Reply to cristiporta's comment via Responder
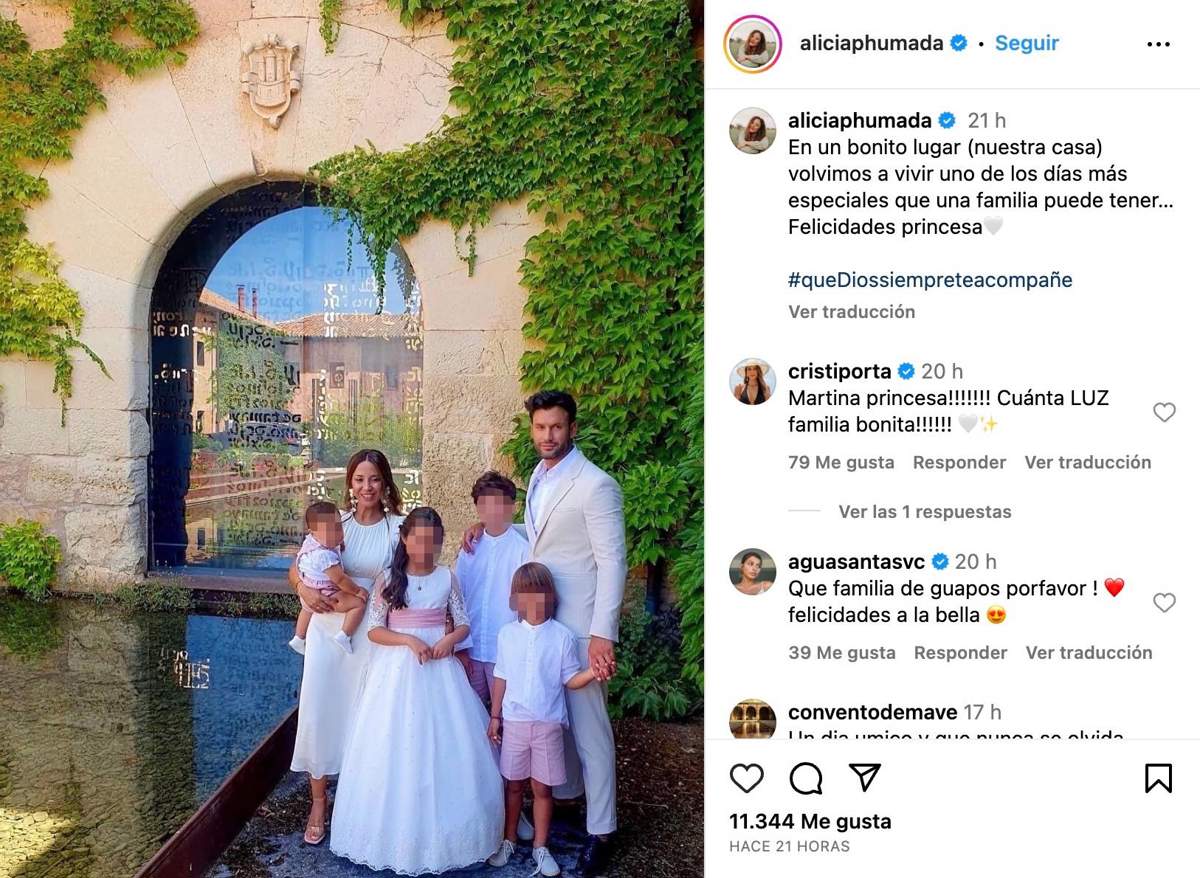Viewport: 1200px width, 878px height. pyautogui.click(x=959, y=462)
